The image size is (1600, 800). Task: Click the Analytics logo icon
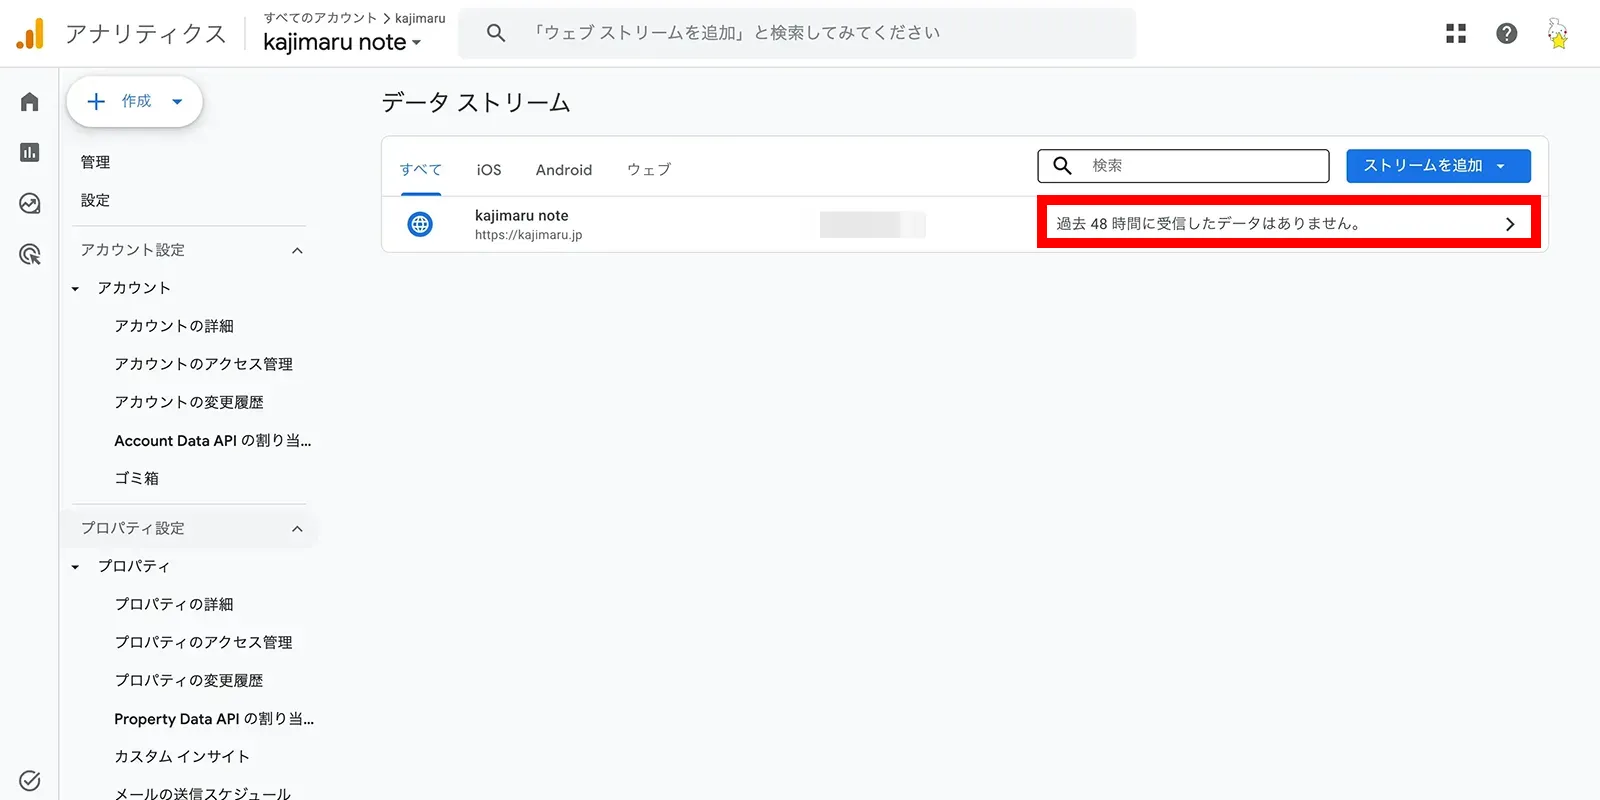coord(30,34)
